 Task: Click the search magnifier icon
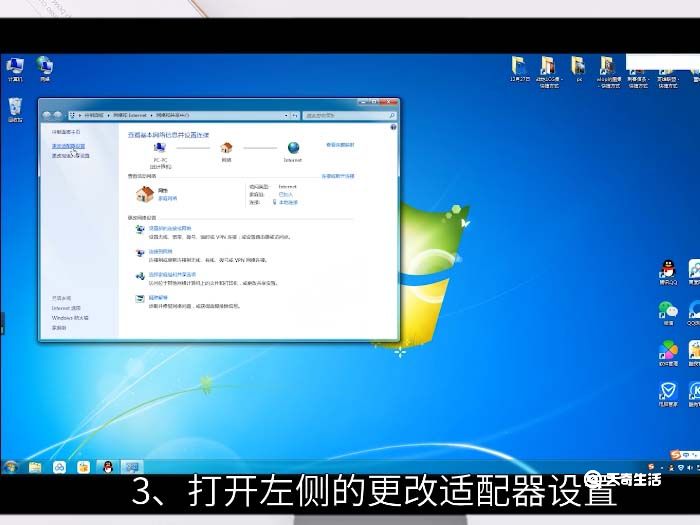pyautogui.click(x=392, y=116)
